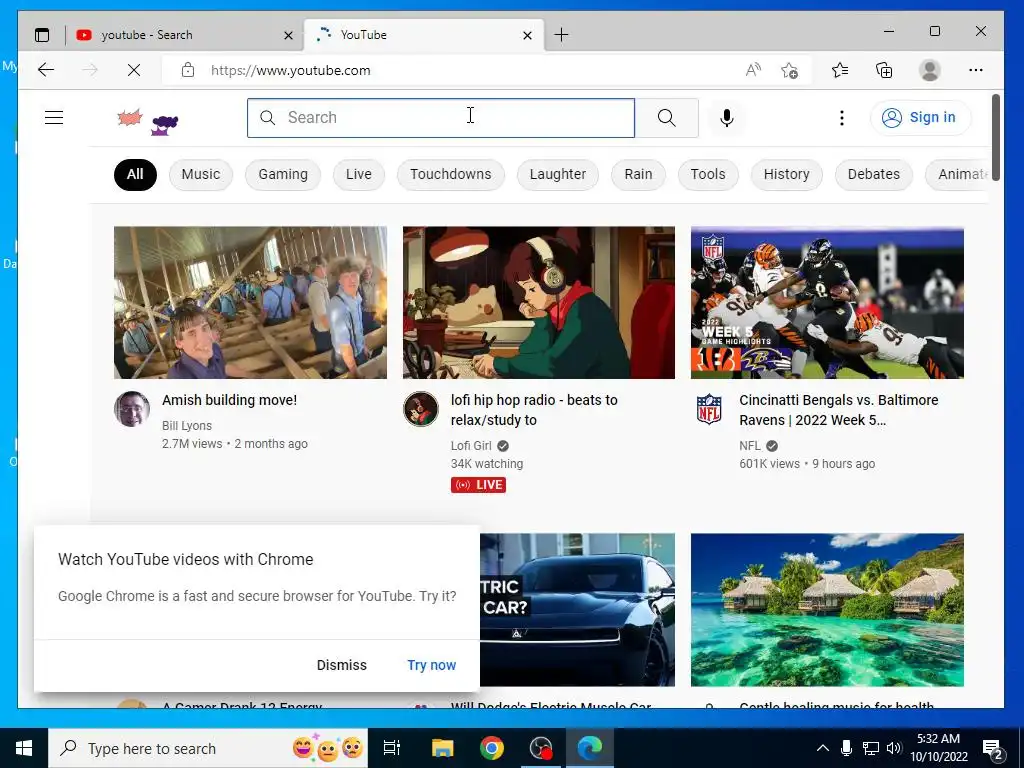Open File Explorer from taskbar
This screenshot has height=768, width=1024.
pyautogui.click(x=442, y=748)
